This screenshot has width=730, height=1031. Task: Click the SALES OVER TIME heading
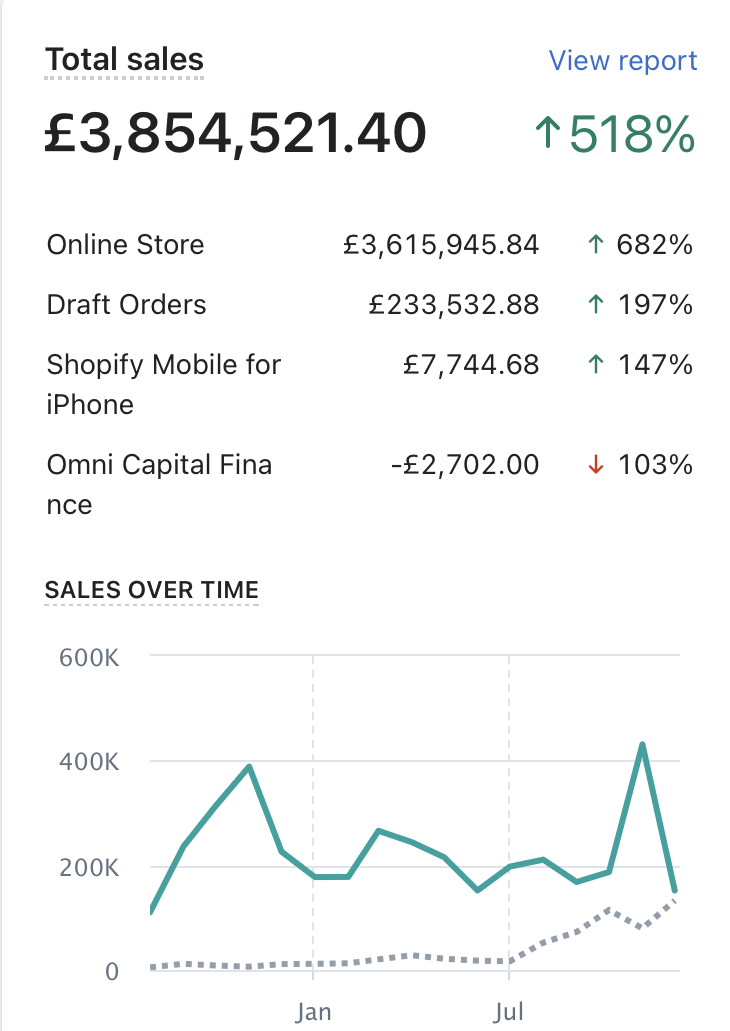click(x=151, y=589)
